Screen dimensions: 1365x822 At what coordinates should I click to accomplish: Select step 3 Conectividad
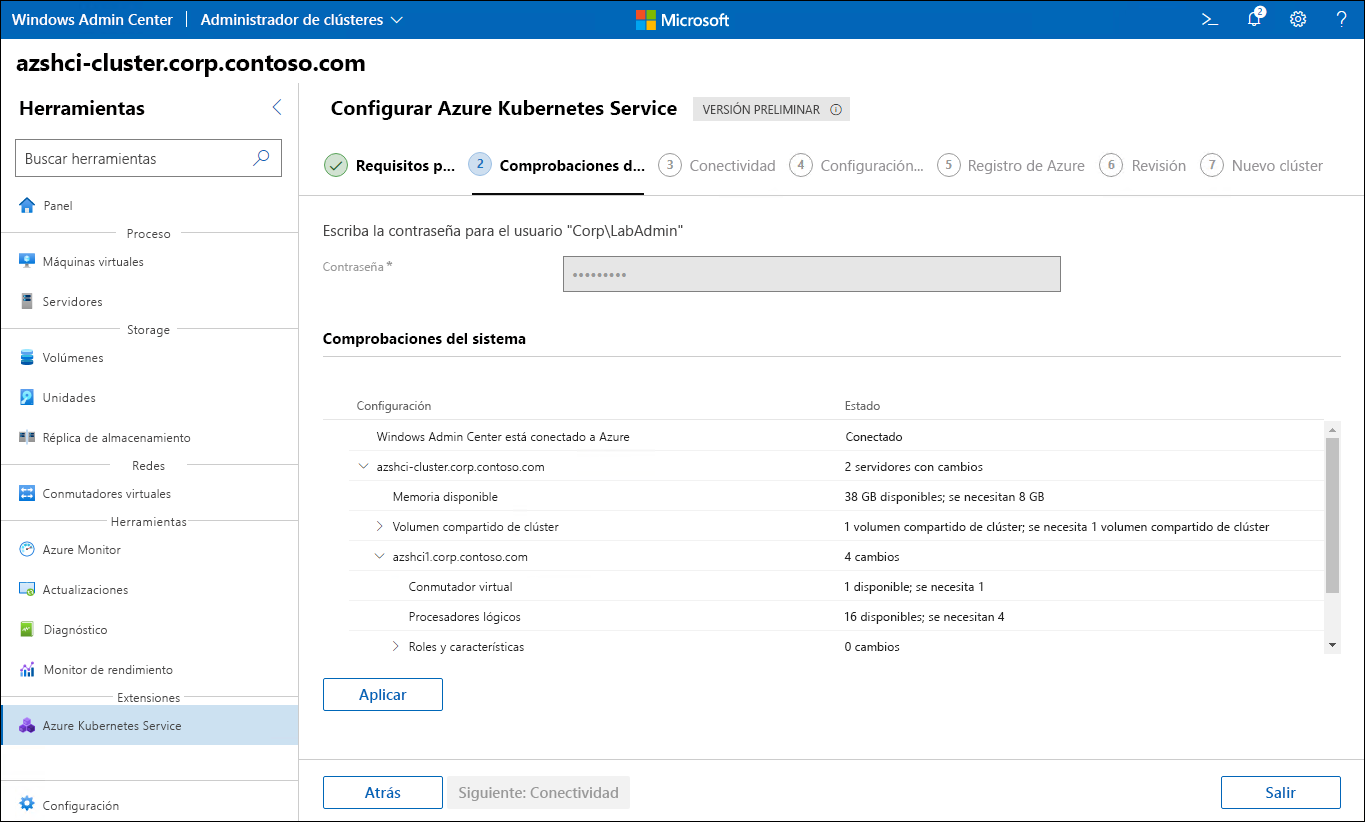(718, 166)
